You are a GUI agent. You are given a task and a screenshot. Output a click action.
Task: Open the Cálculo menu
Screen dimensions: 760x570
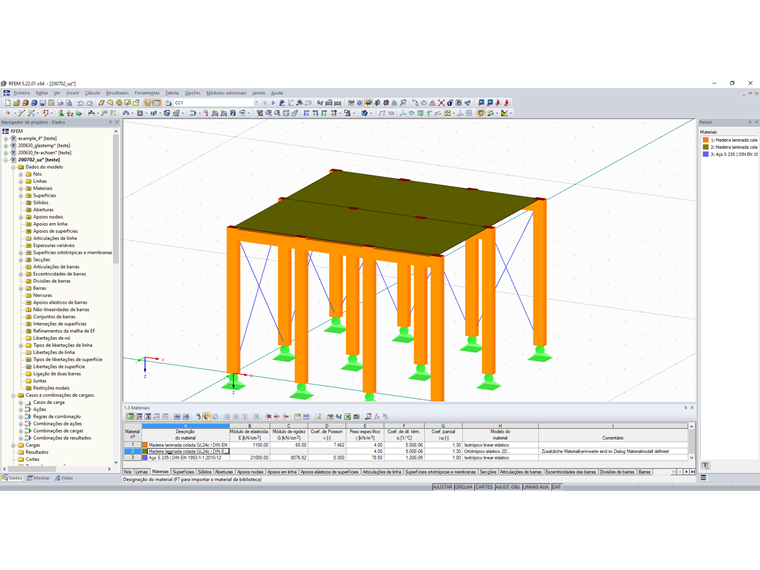tap(93, 93)
